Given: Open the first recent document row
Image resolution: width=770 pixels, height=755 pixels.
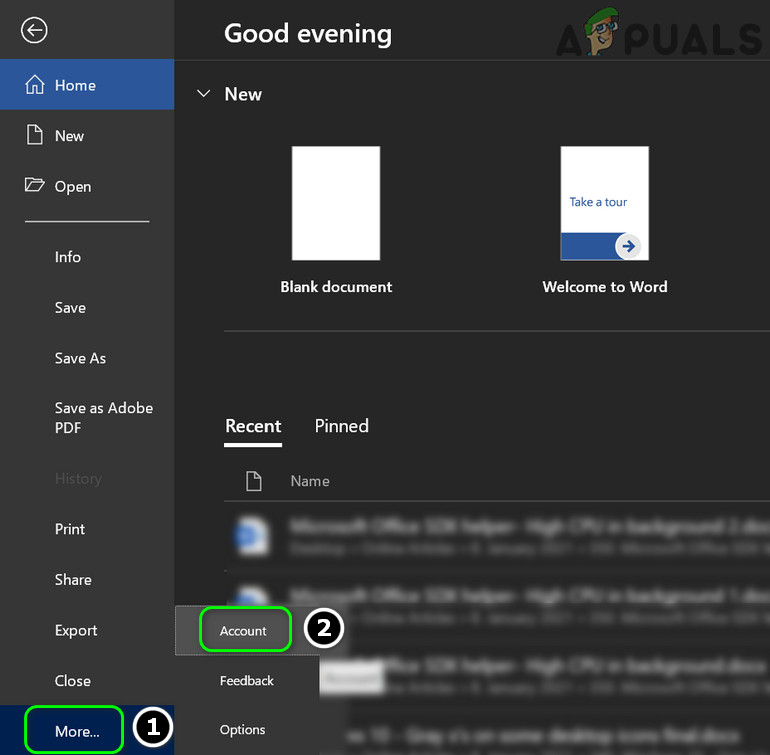Looking at the screenshot, I should 497,535.
